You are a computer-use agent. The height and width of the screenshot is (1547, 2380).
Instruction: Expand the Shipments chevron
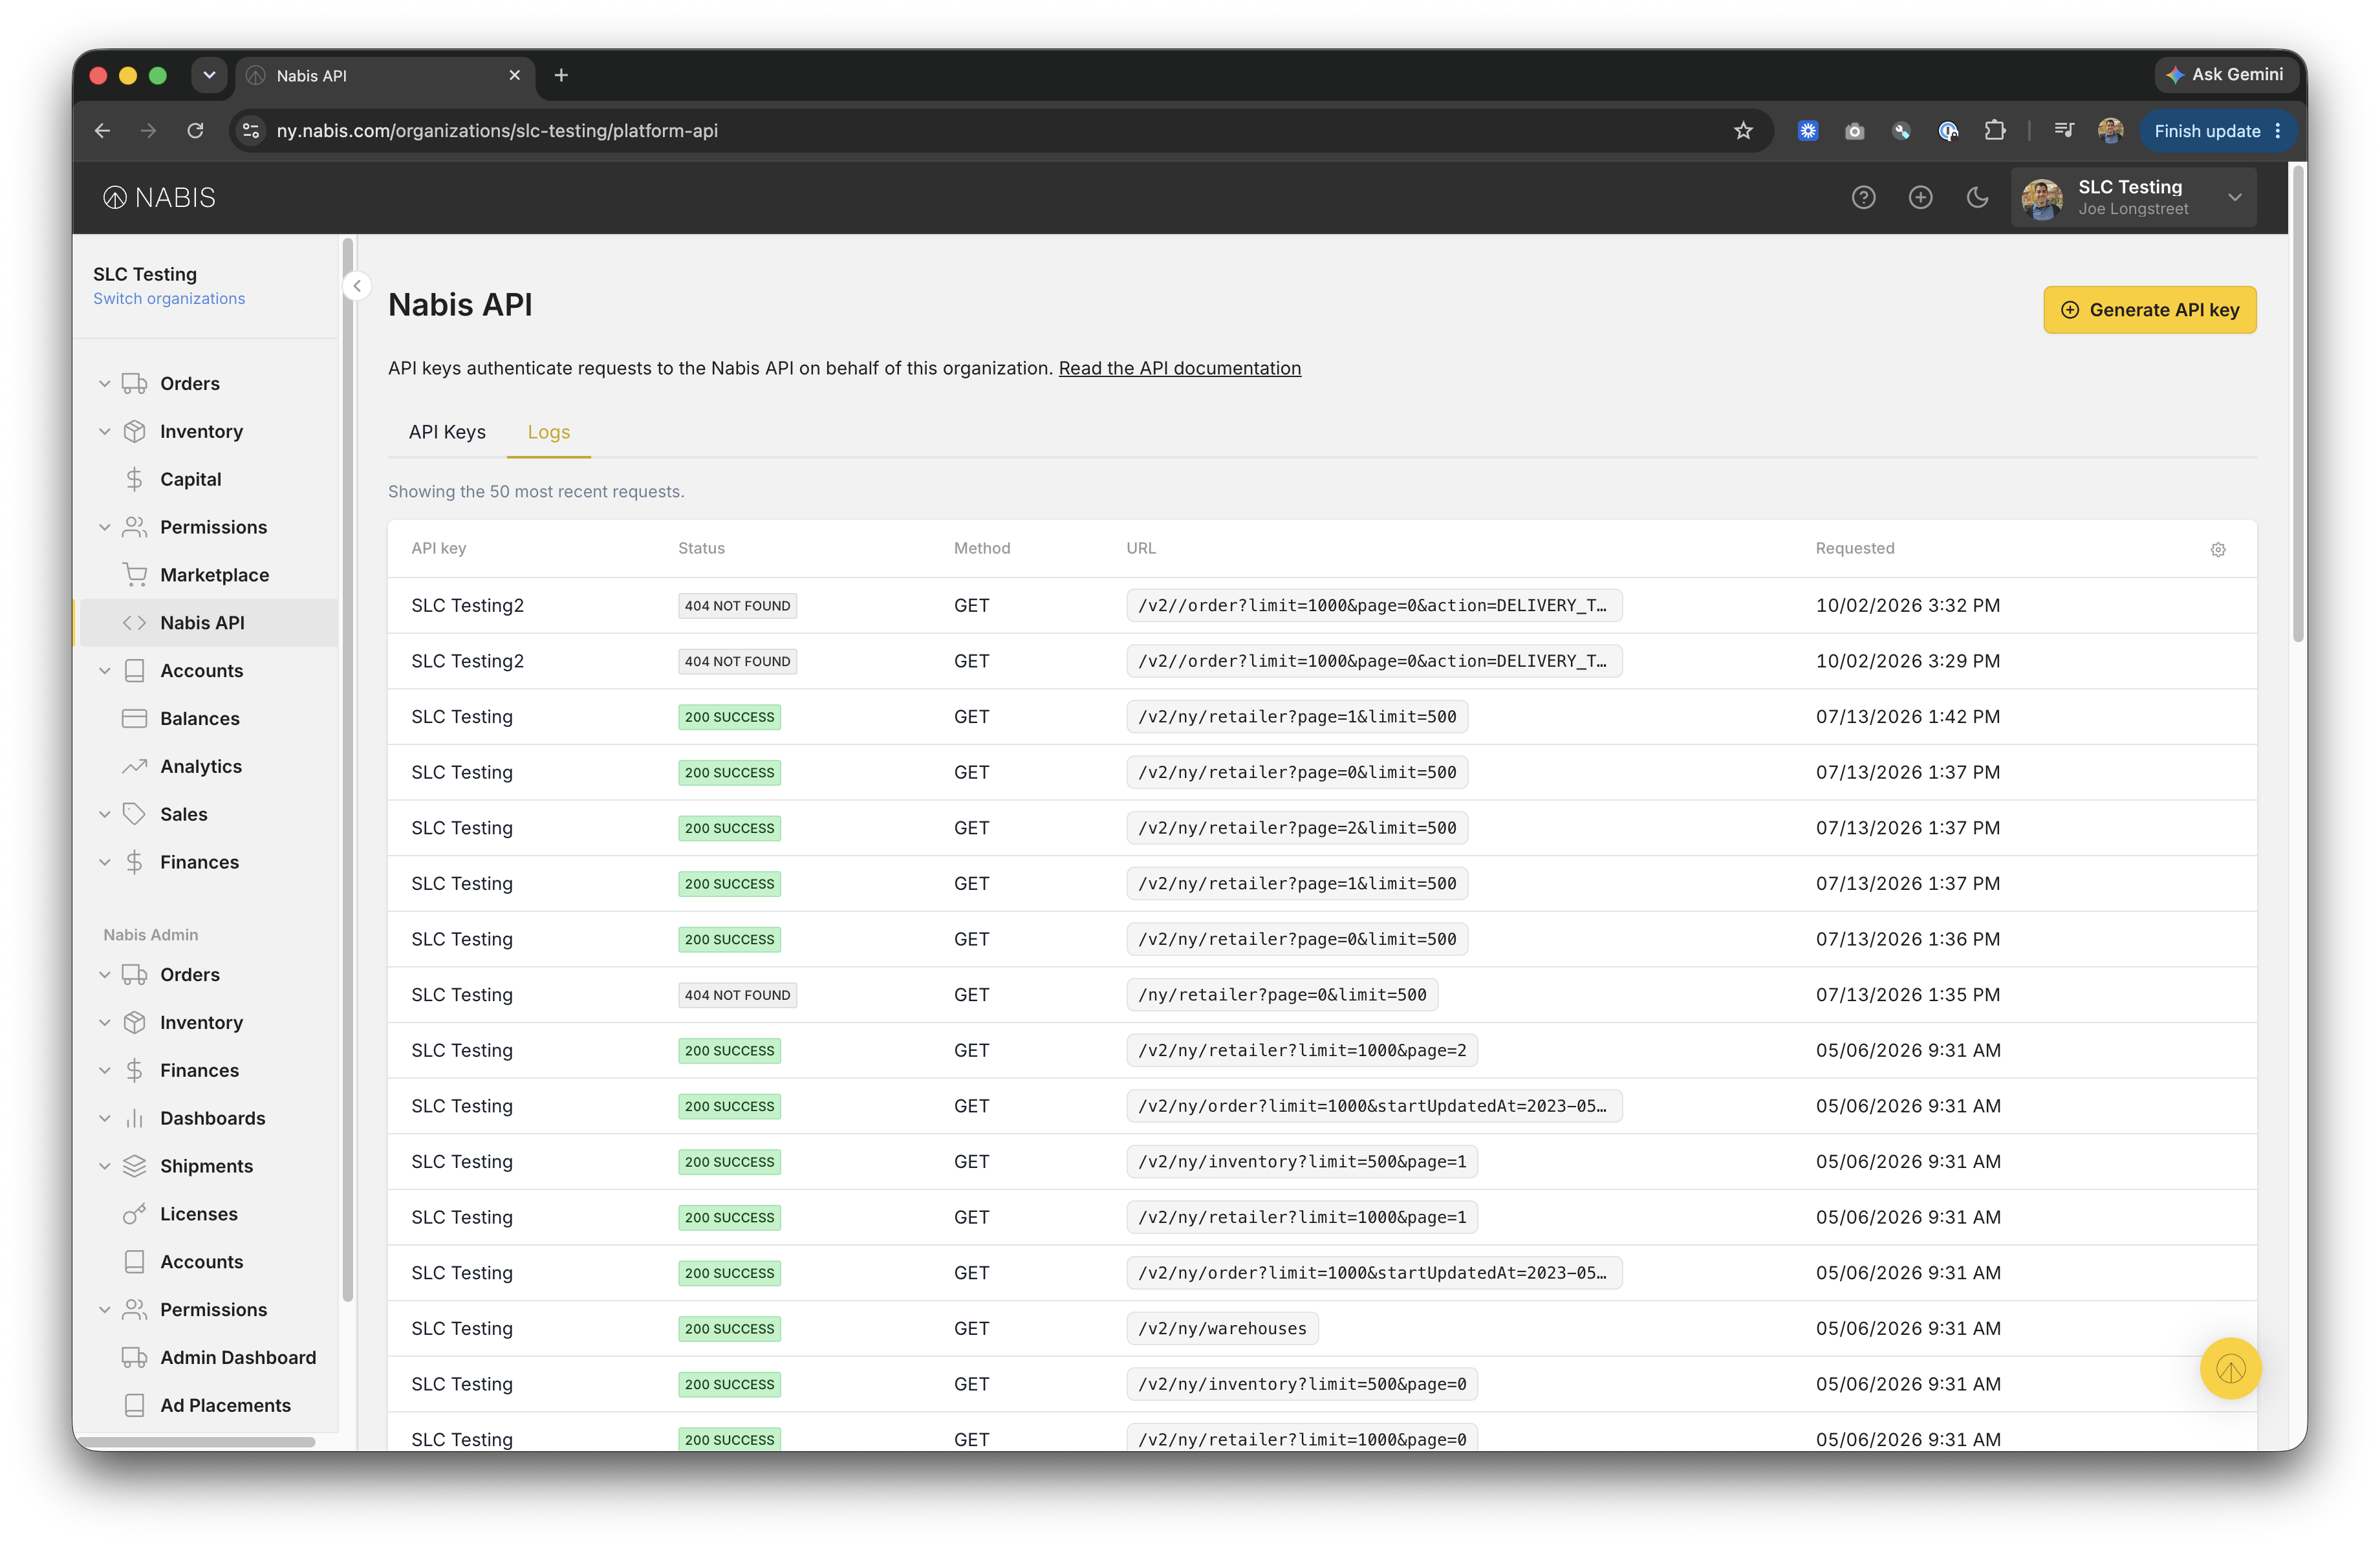click(104, 1166)
